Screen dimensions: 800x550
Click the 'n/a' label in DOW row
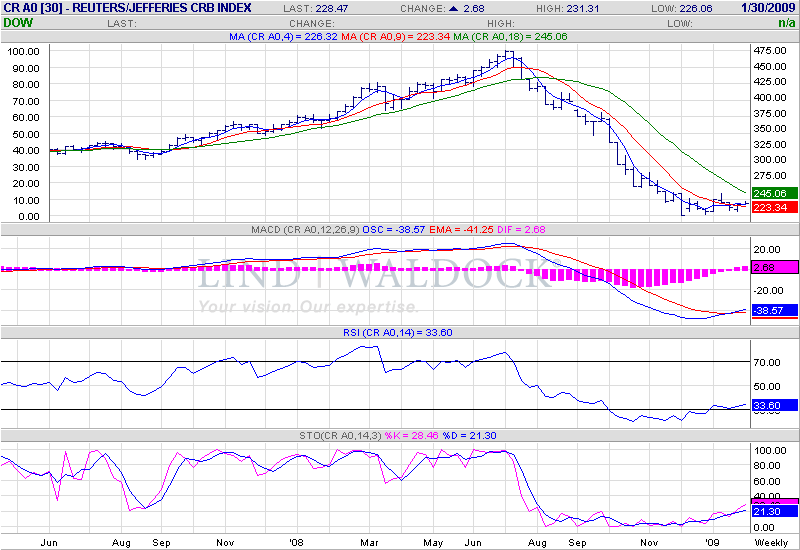(x=786, y=23)
